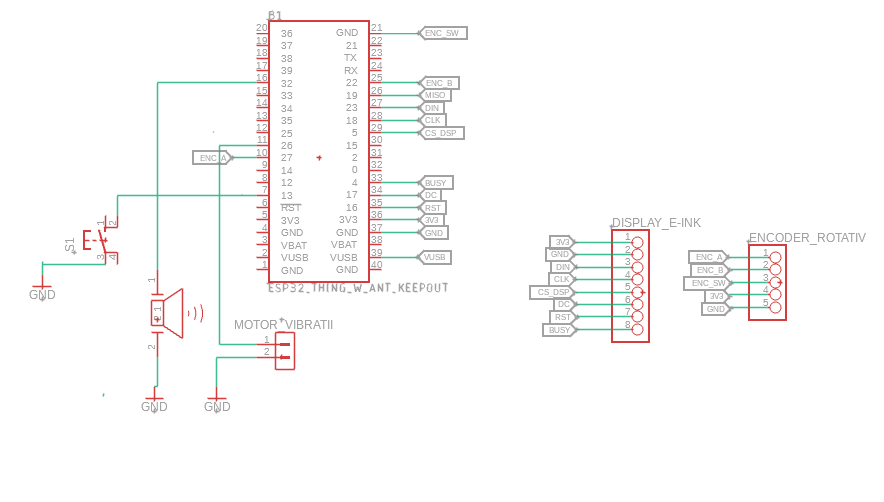Click the ENC_A label on ENCODER_ROTATIV connector

(709, 257)
